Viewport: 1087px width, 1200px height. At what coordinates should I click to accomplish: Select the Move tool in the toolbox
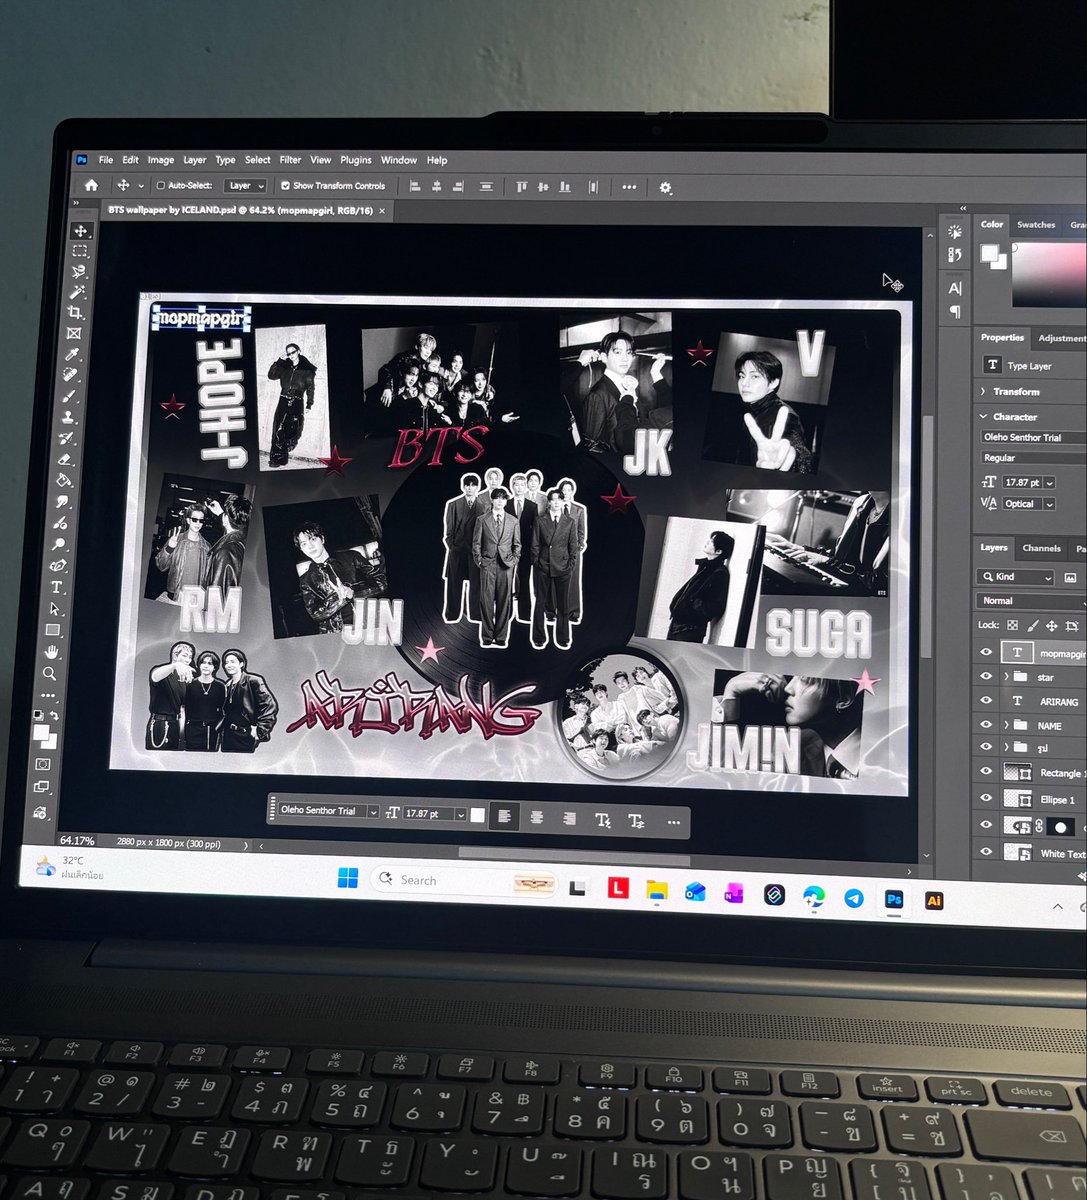click(x=81, y=231)
